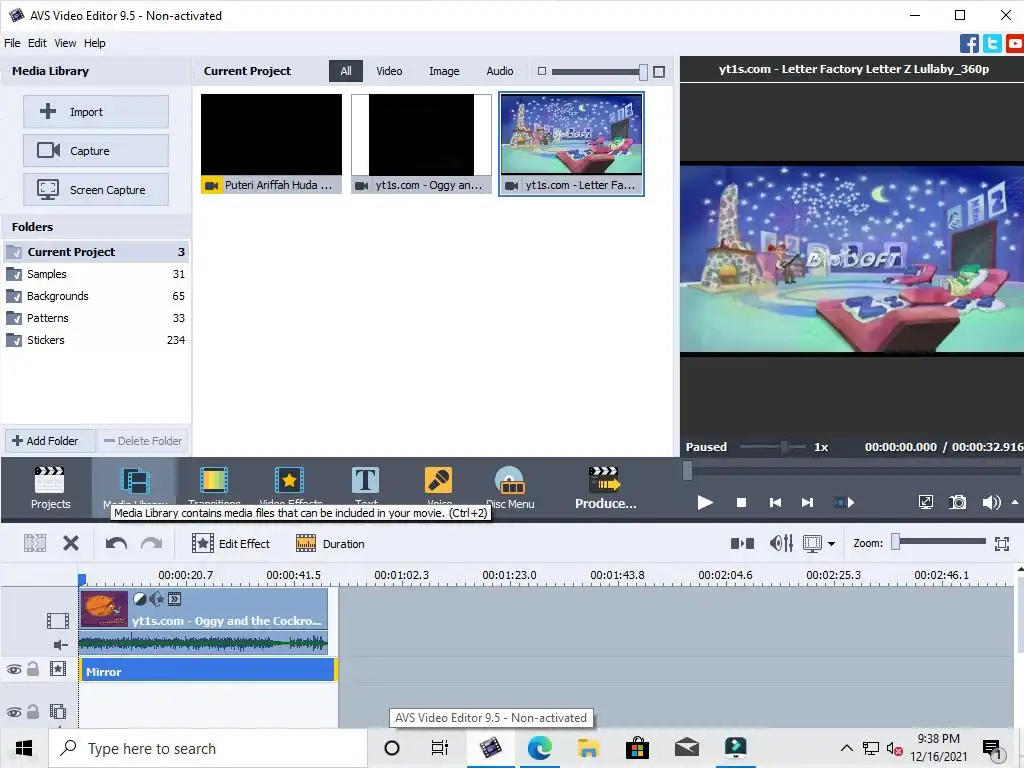This screenshot has width=1024, height=768.
Task: Open the Video Effects section
Action: [x=290, y=487]
